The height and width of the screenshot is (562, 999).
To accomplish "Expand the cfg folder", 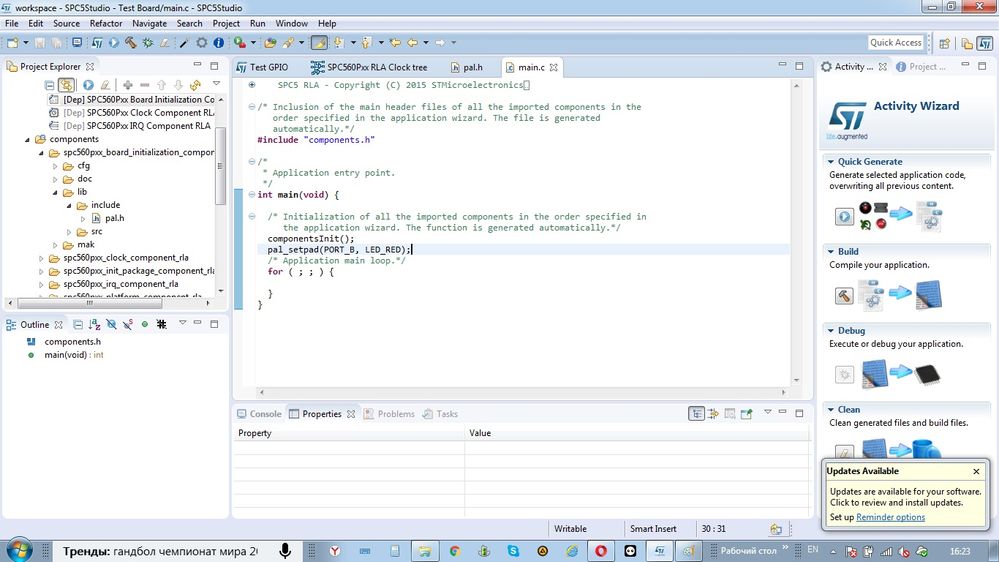I will pyautogui.click(x=55, y=166).
